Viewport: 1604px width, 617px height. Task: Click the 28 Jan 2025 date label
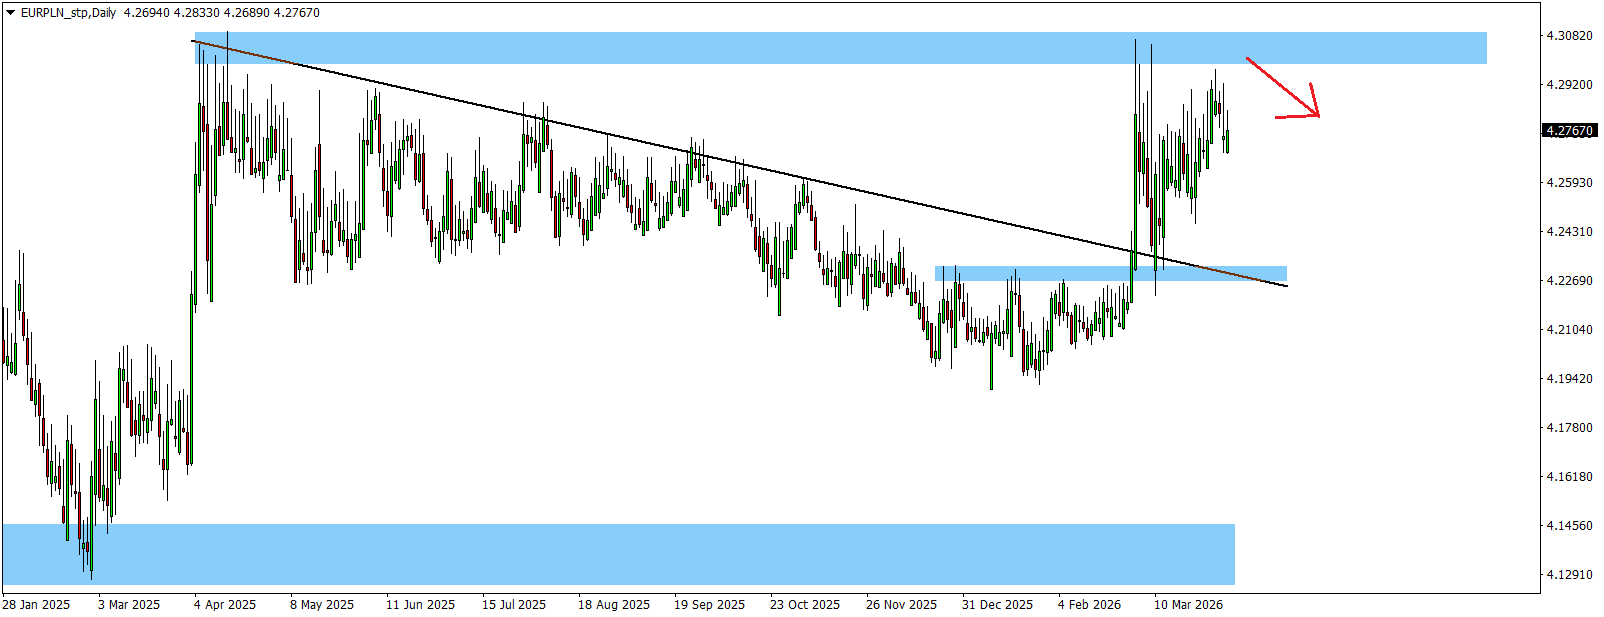36,605
